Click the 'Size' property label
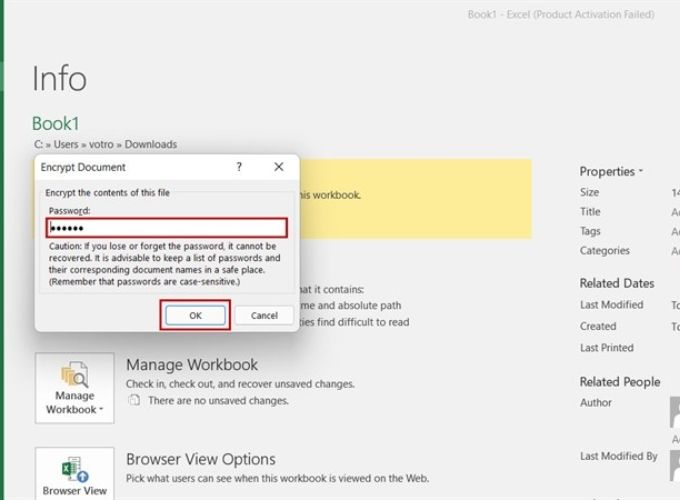Viewport: 680px width, 500px height. pos(589,192)
